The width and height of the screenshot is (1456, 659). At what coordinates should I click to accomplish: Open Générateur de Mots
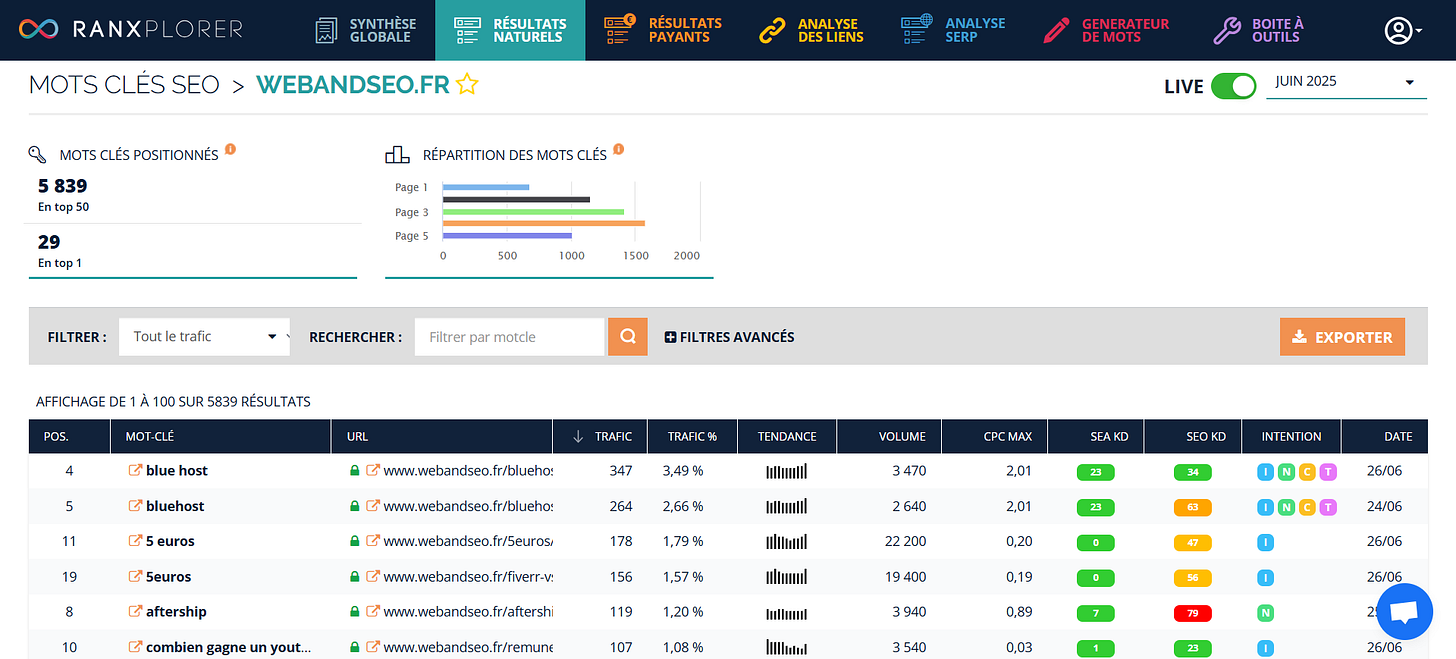coord(1105,30)
